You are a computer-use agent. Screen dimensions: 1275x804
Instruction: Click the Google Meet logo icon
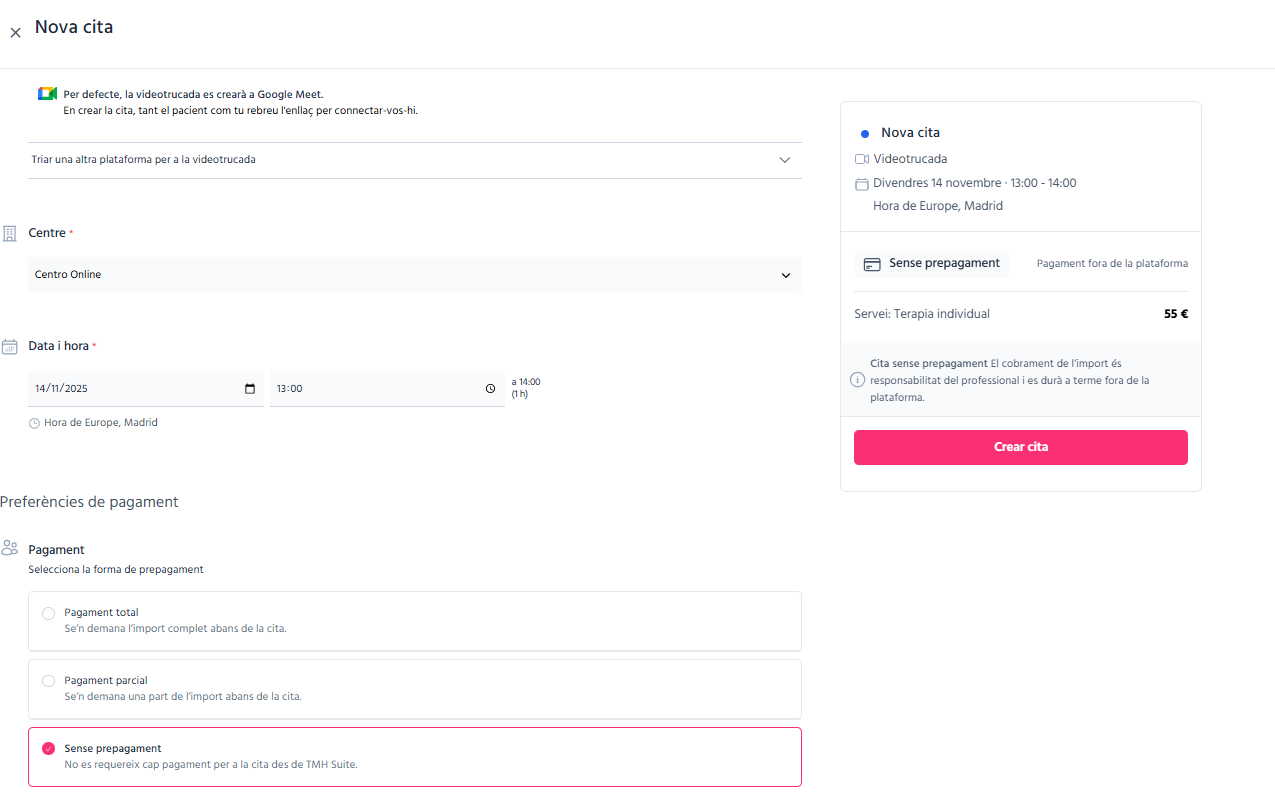(x=47, y=94)
